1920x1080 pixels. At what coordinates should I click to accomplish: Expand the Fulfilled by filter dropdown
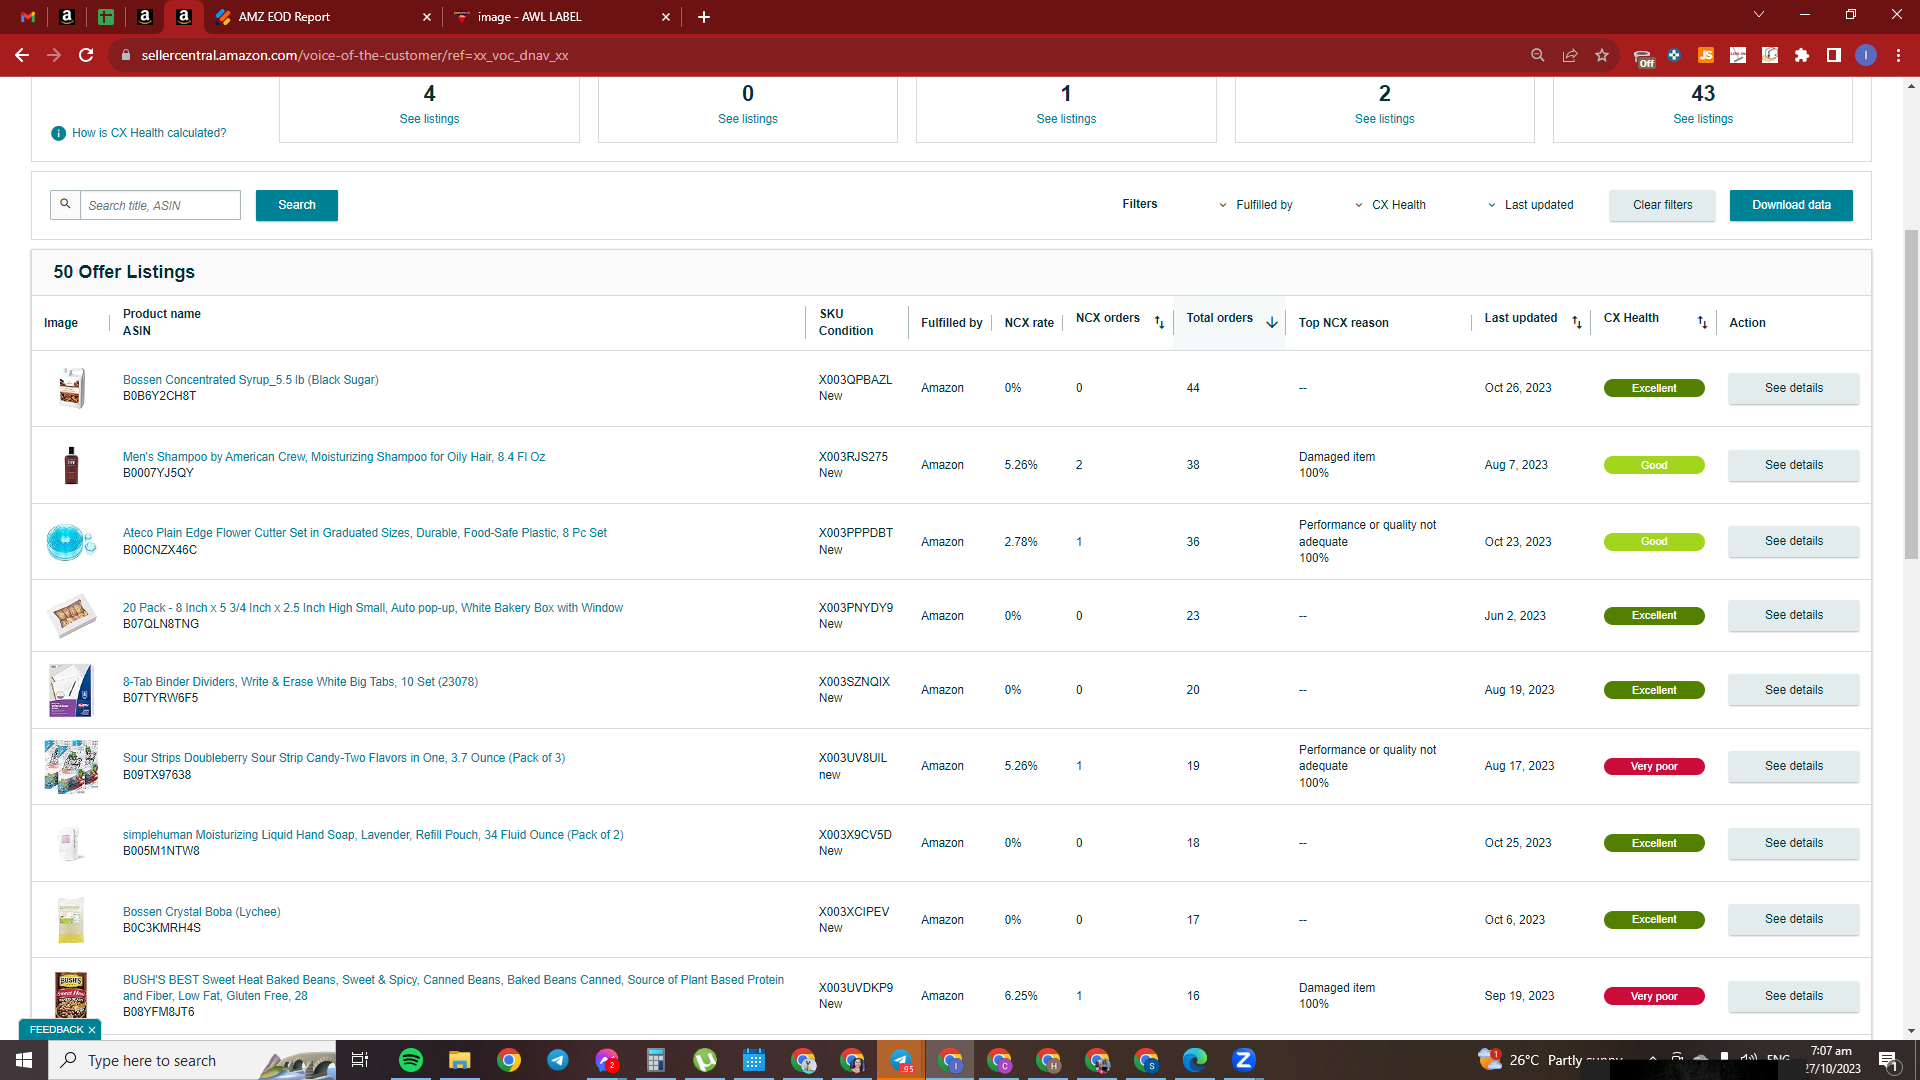pyautogui.click(x=1255, y=205)
